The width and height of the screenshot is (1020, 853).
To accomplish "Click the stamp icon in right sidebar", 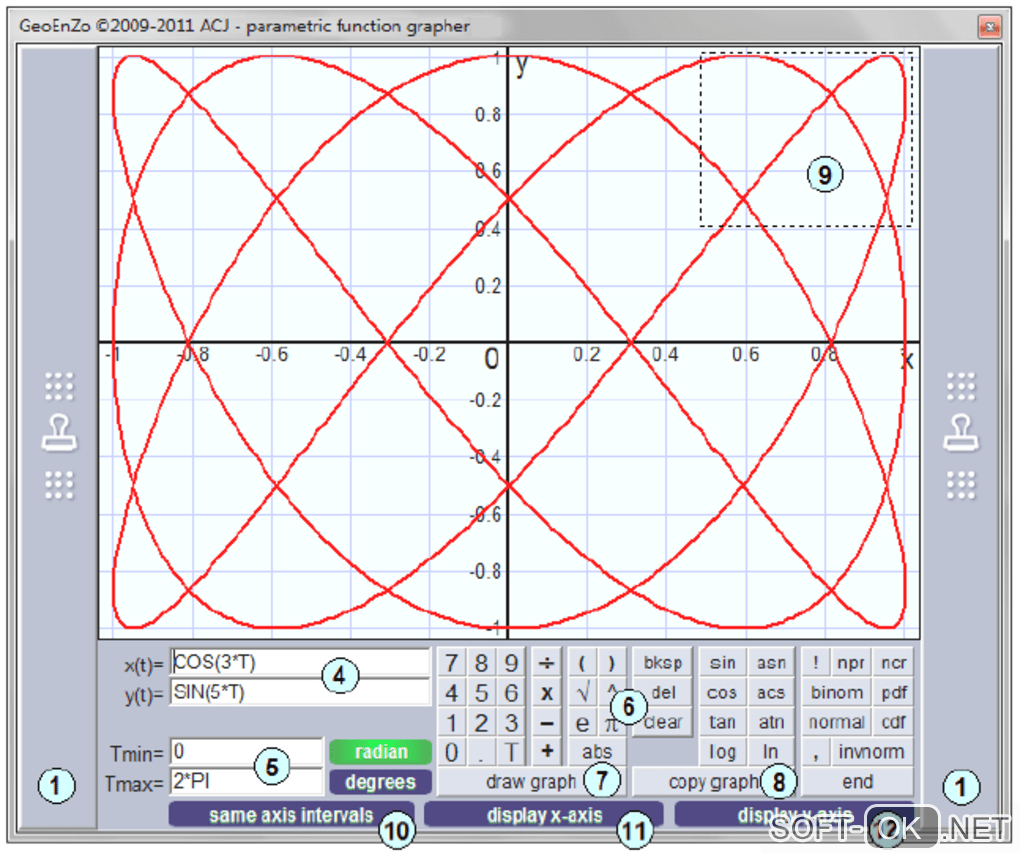I will click(961, 433).
